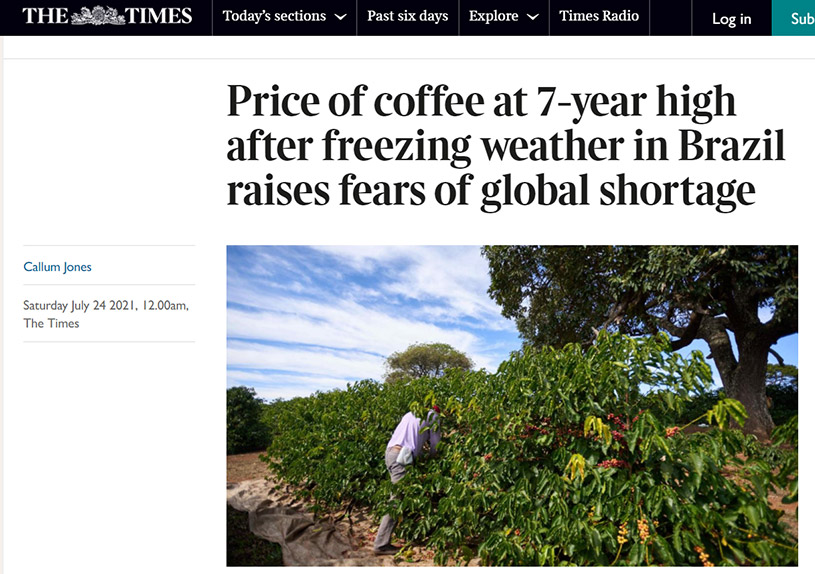Click the Saturday July 24 2021 date text

[x=105, y=305]
